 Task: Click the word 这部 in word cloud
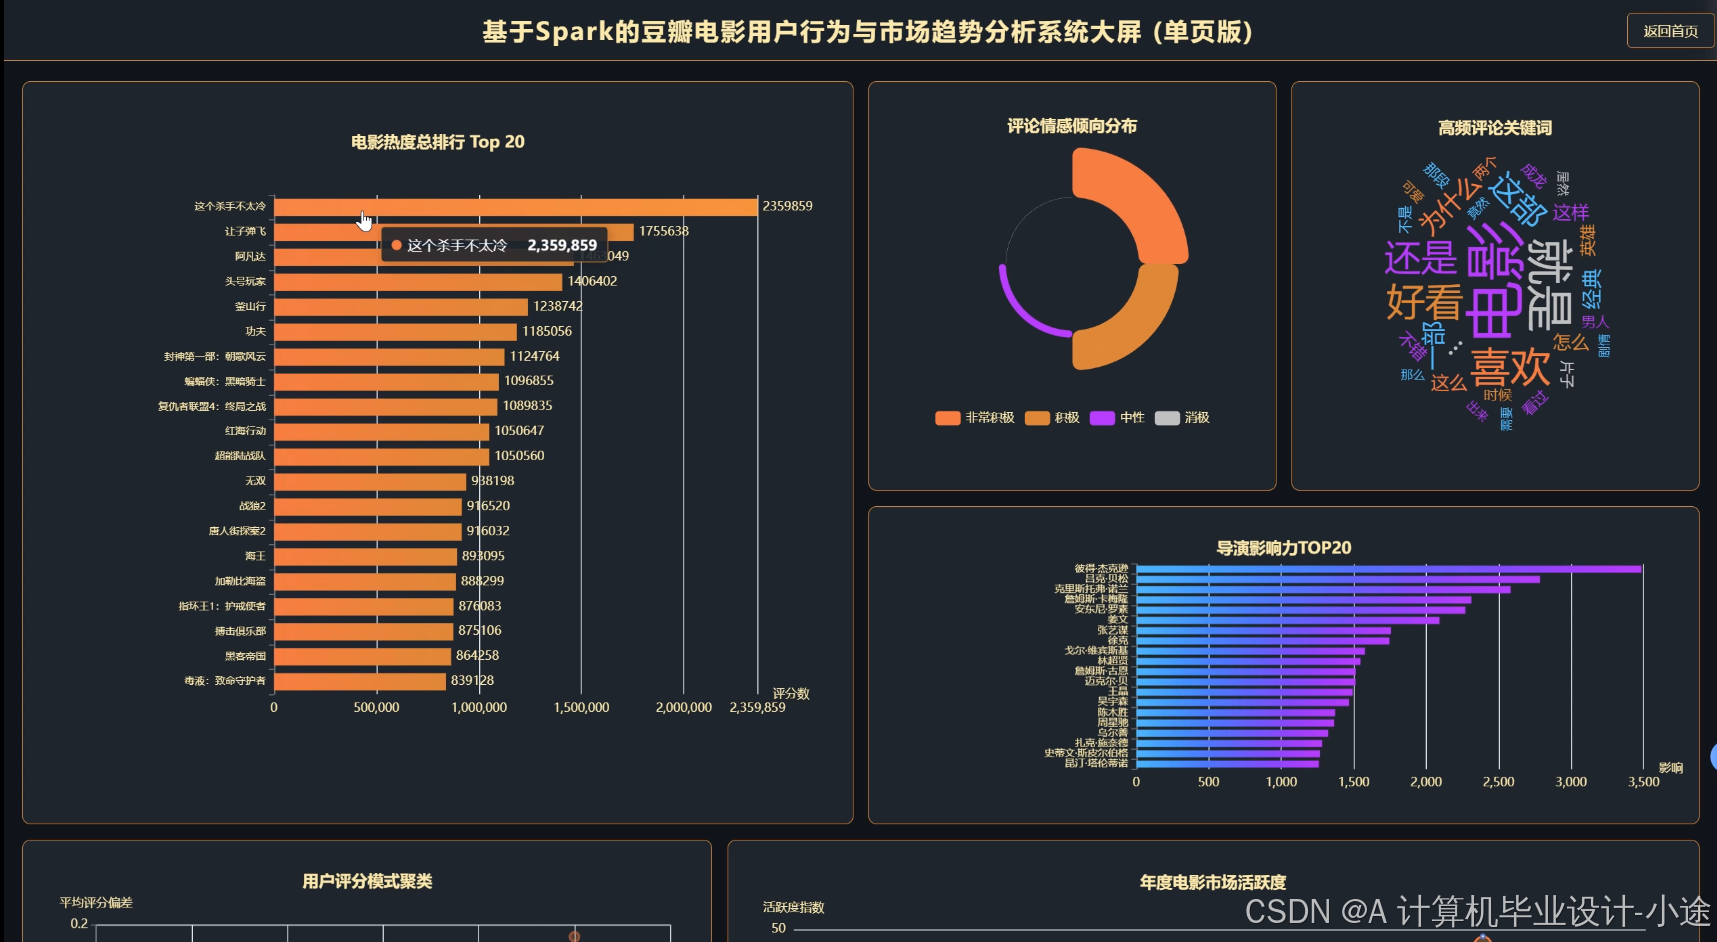coord(1517,198)
